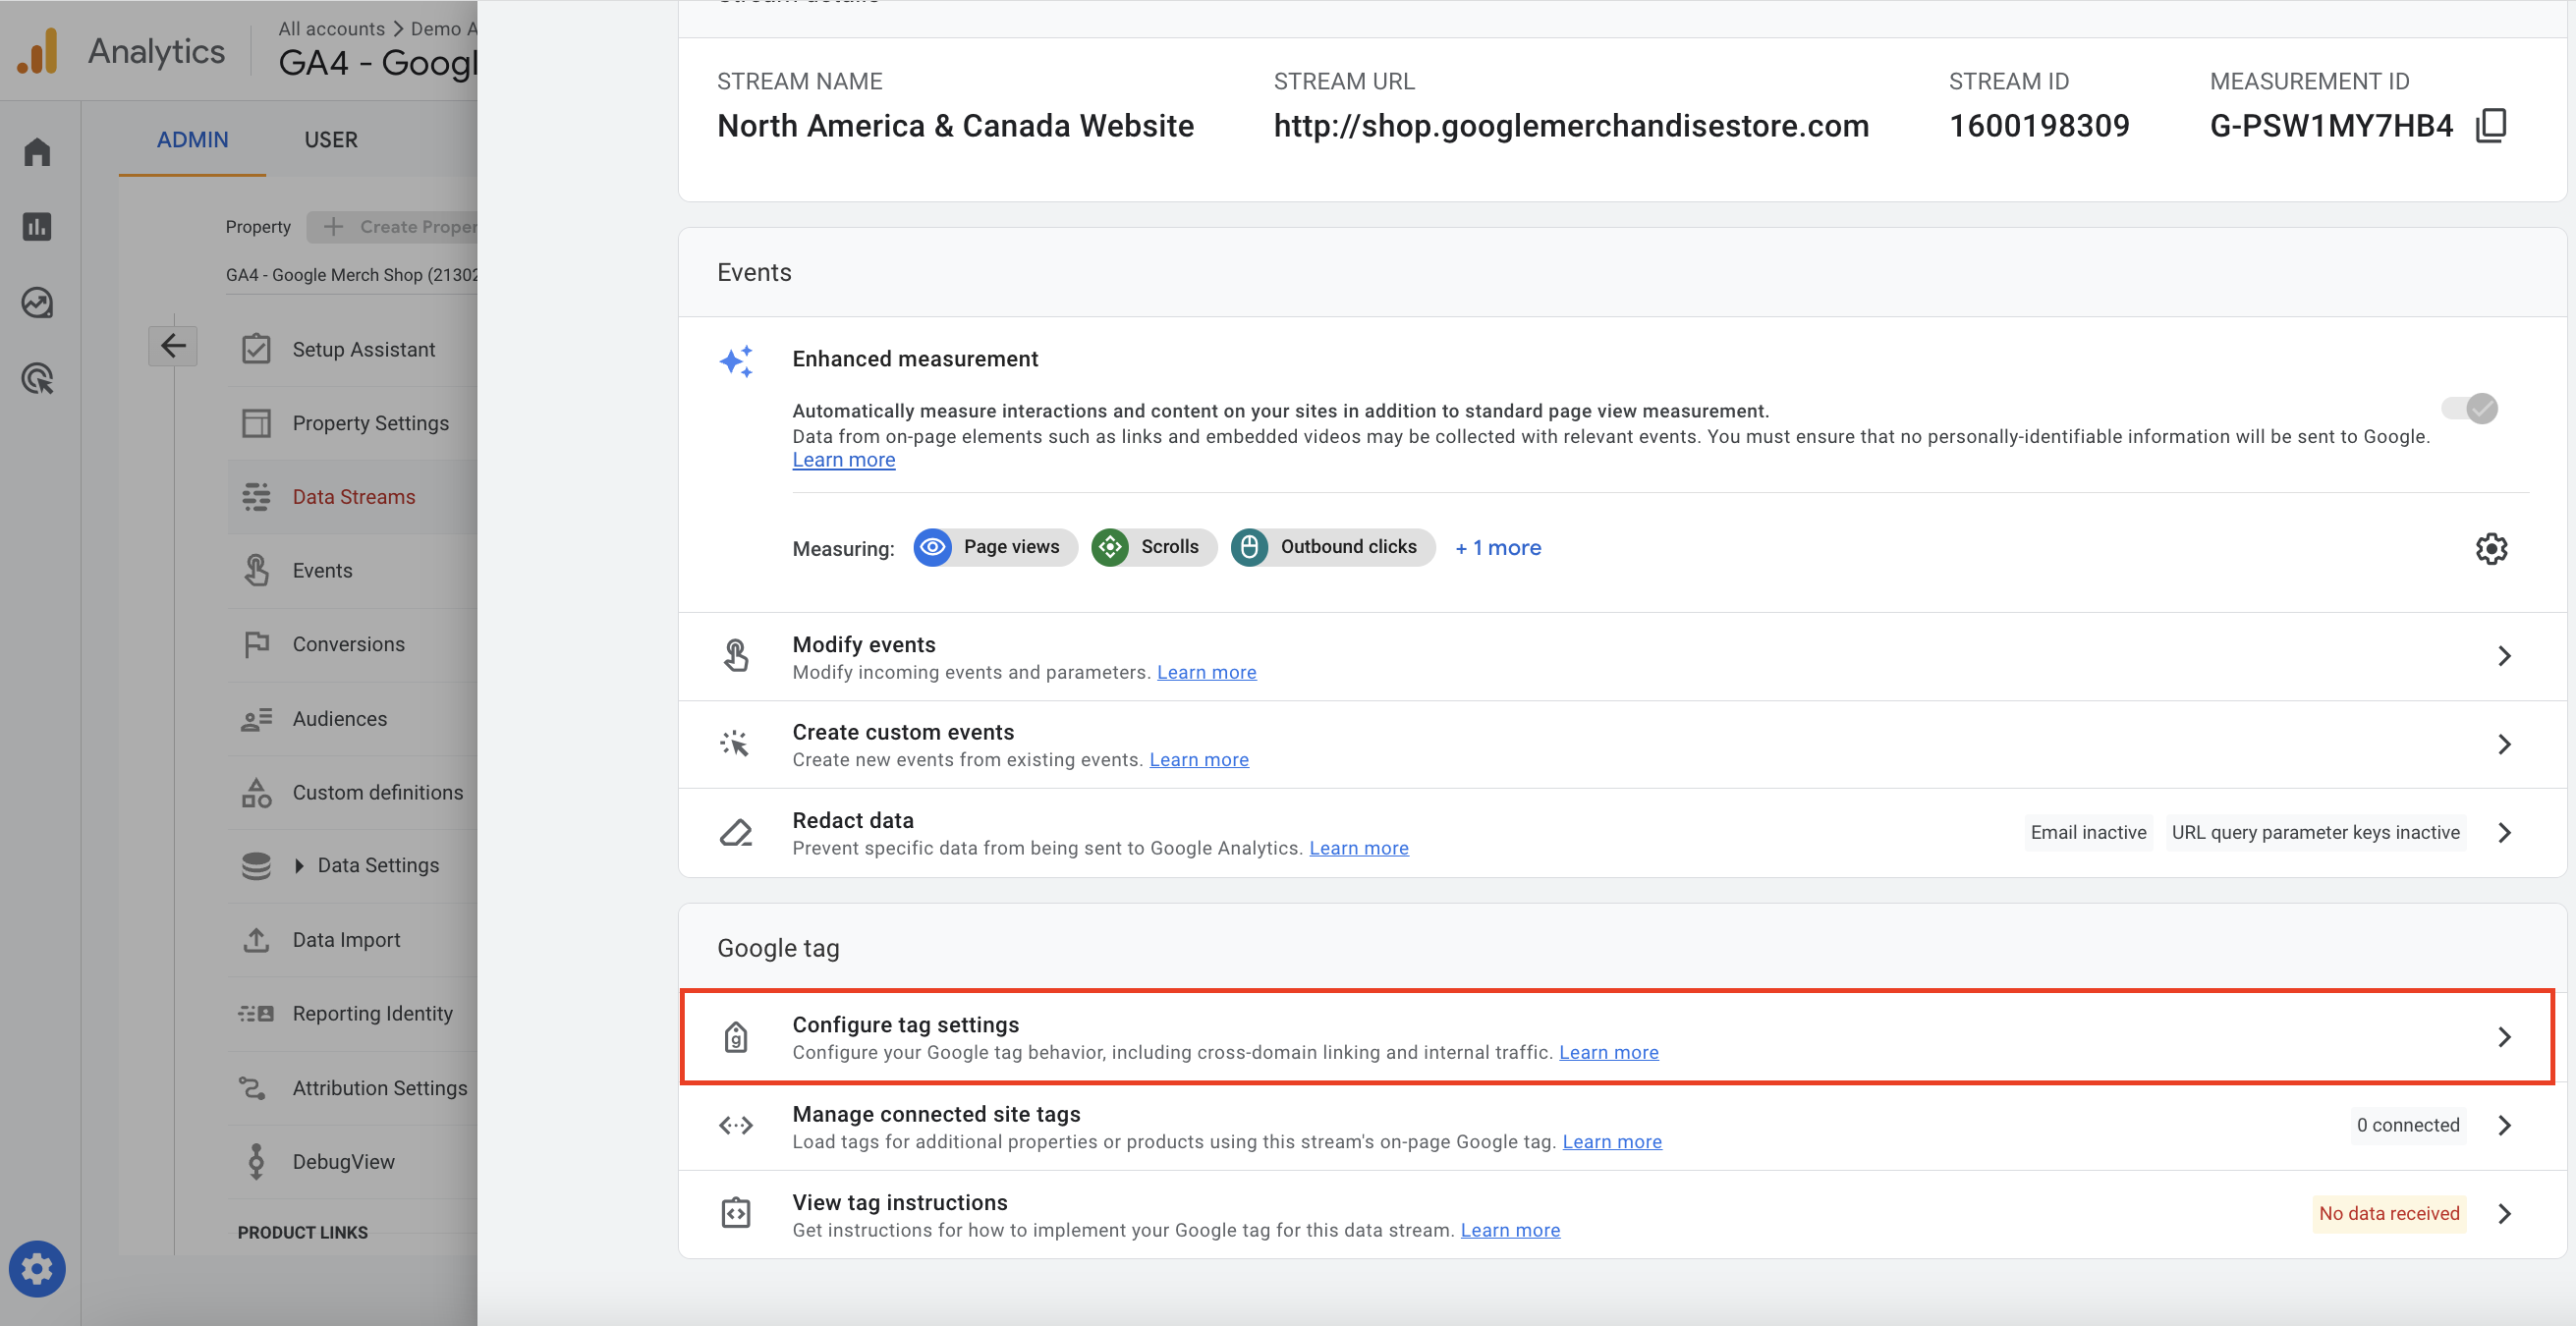Click the Create Property button
Screen dimensions: 2576x1326
click(x=392, y=227)
